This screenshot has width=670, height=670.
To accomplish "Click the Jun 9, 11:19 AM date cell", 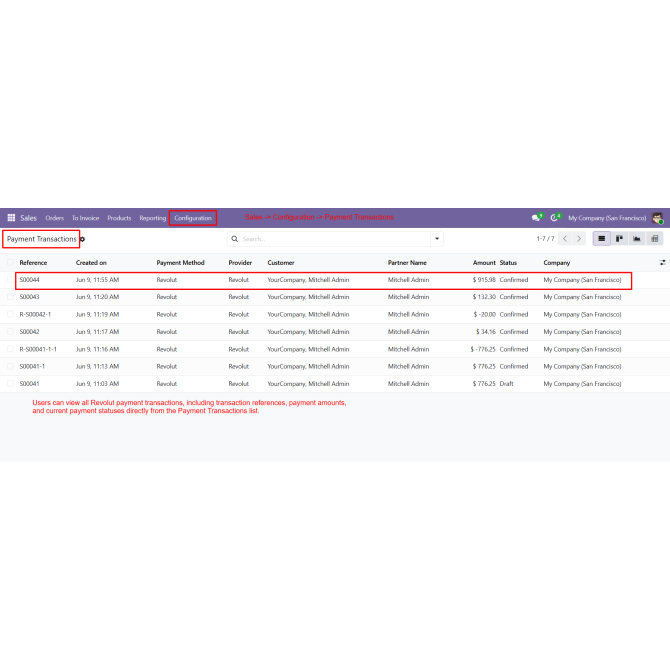I will [97, 314].
